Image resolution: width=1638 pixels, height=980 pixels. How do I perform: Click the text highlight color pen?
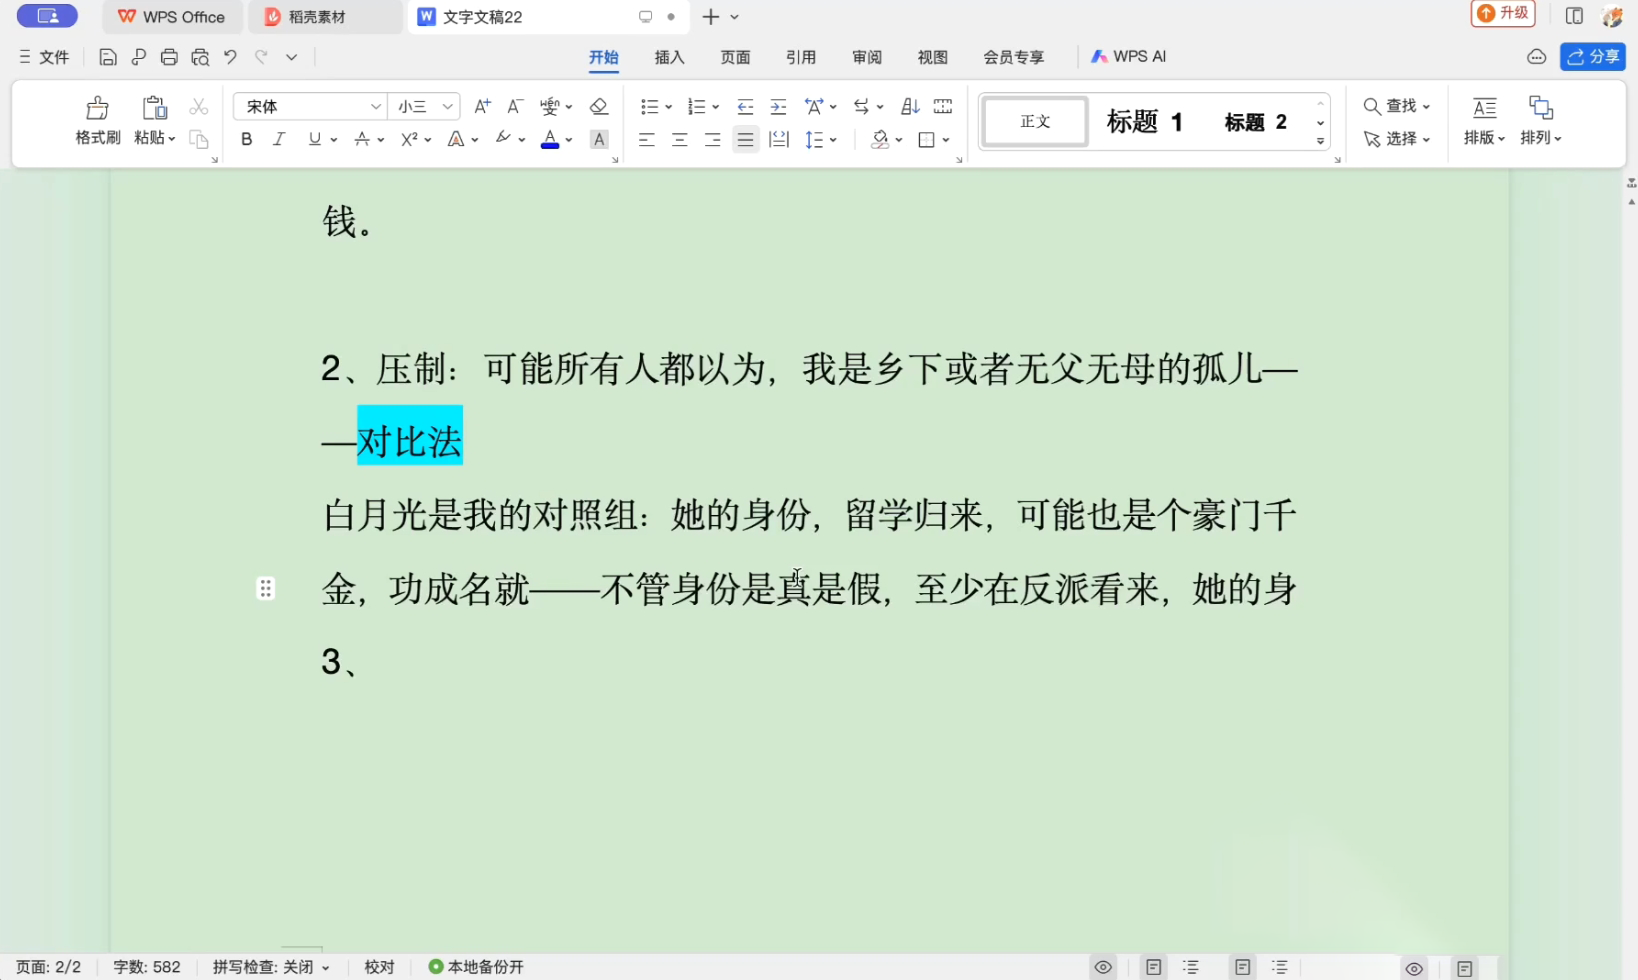click(503, 138)
